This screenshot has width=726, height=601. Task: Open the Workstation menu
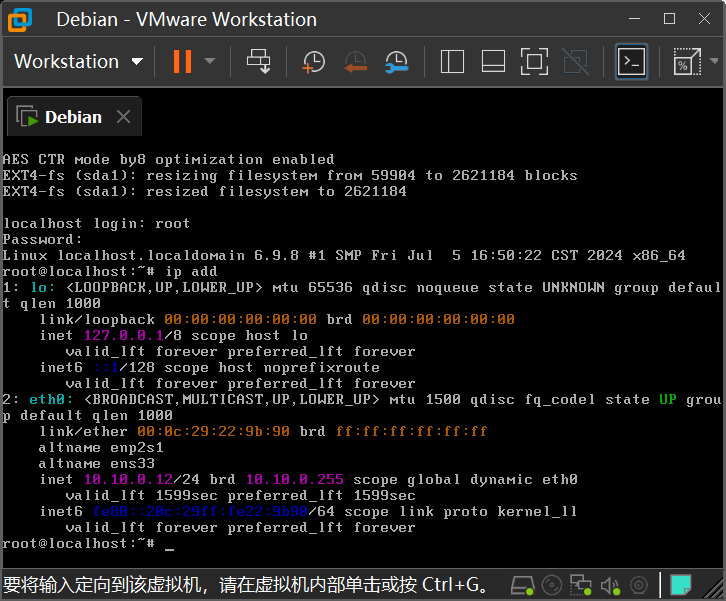pyautogui.click(x=79, y=62)
